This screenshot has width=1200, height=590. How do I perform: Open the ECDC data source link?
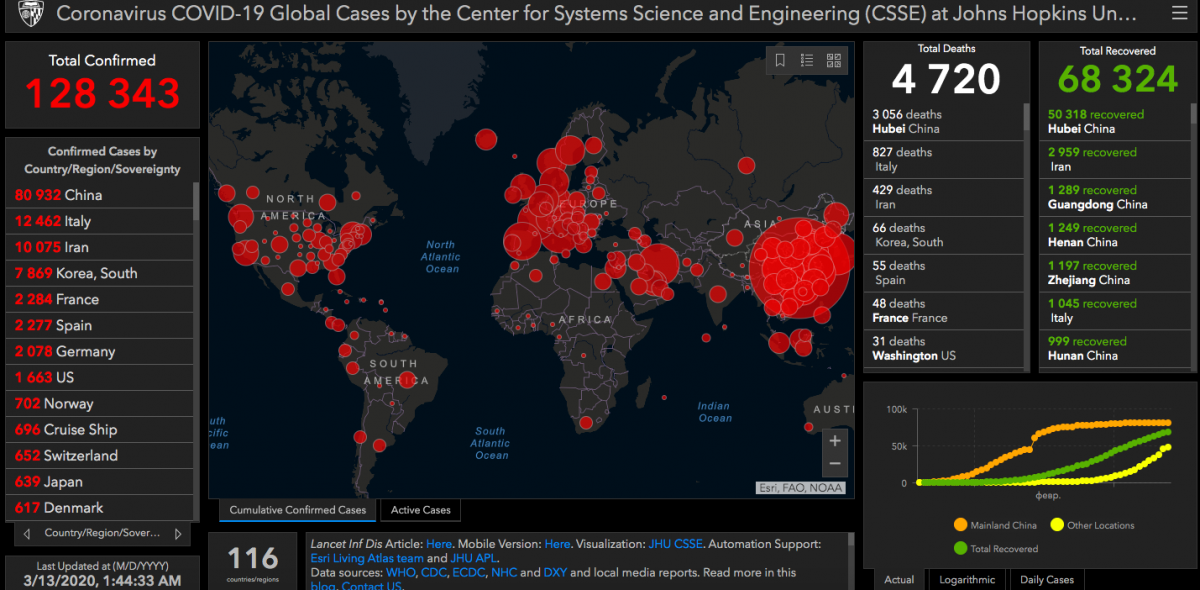pyautogui.click(x=469, y=573)
